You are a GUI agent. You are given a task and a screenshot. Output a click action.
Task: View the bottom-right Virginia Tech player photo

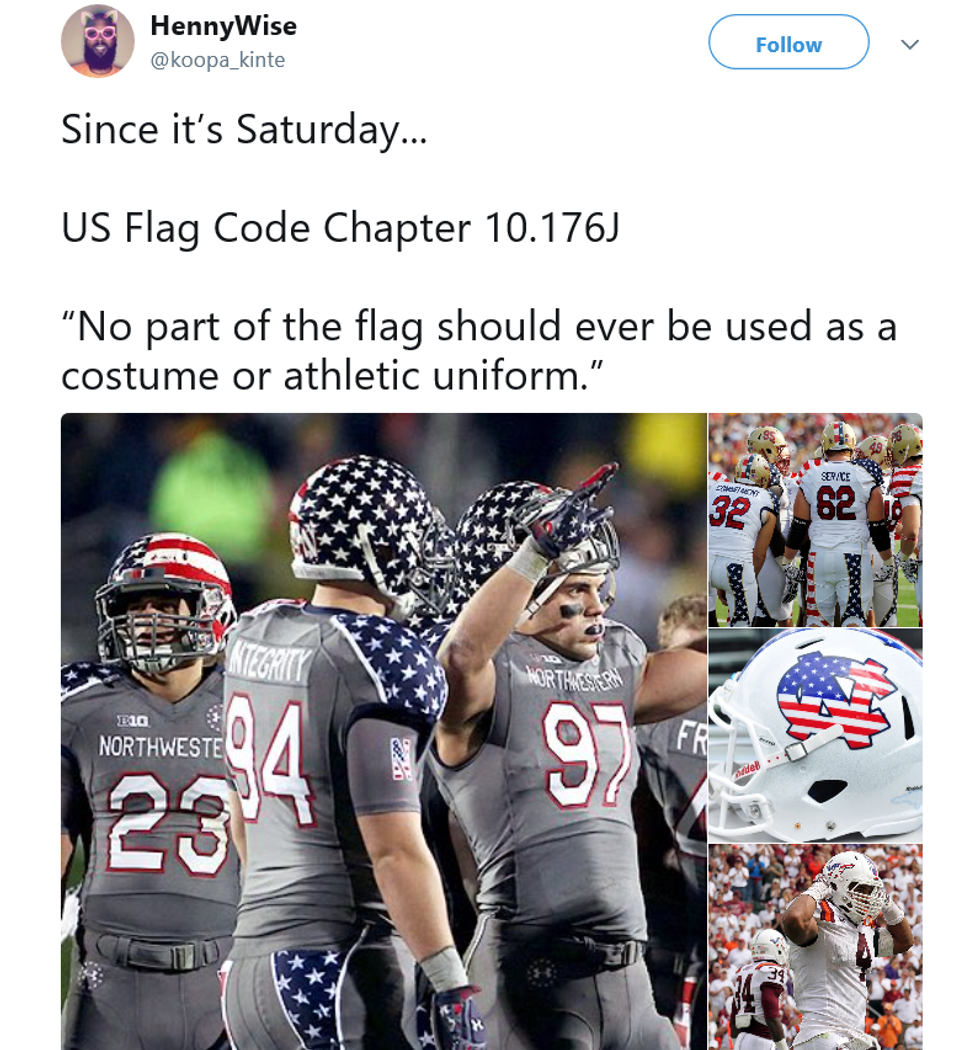(815, 947)
